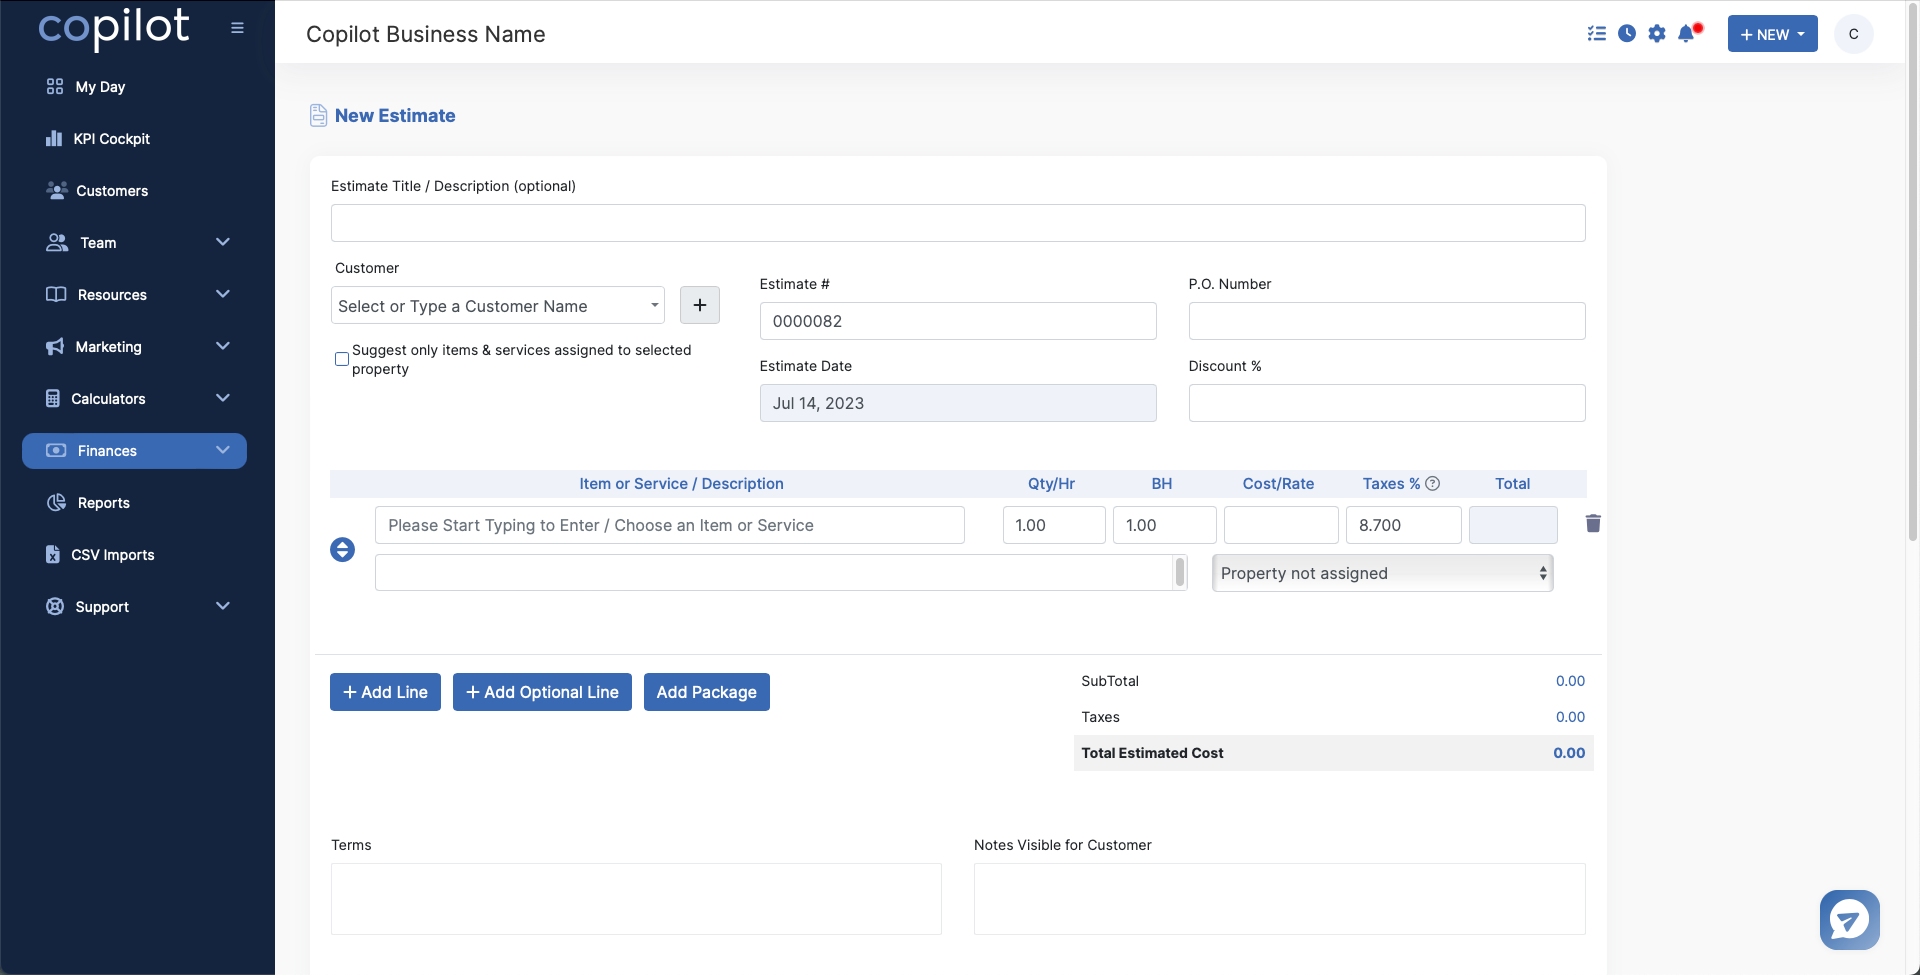
Task: Open Reports menu item
Action: pyautogui.click(x=104, y=503)
